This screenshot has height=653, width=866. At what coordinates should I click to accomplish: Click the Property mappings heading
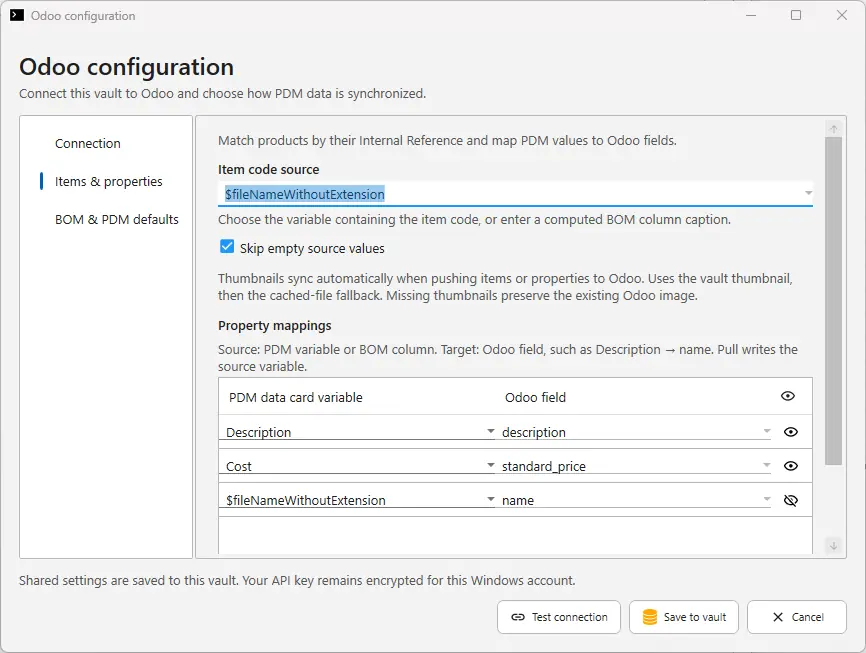tap(274, 325)
